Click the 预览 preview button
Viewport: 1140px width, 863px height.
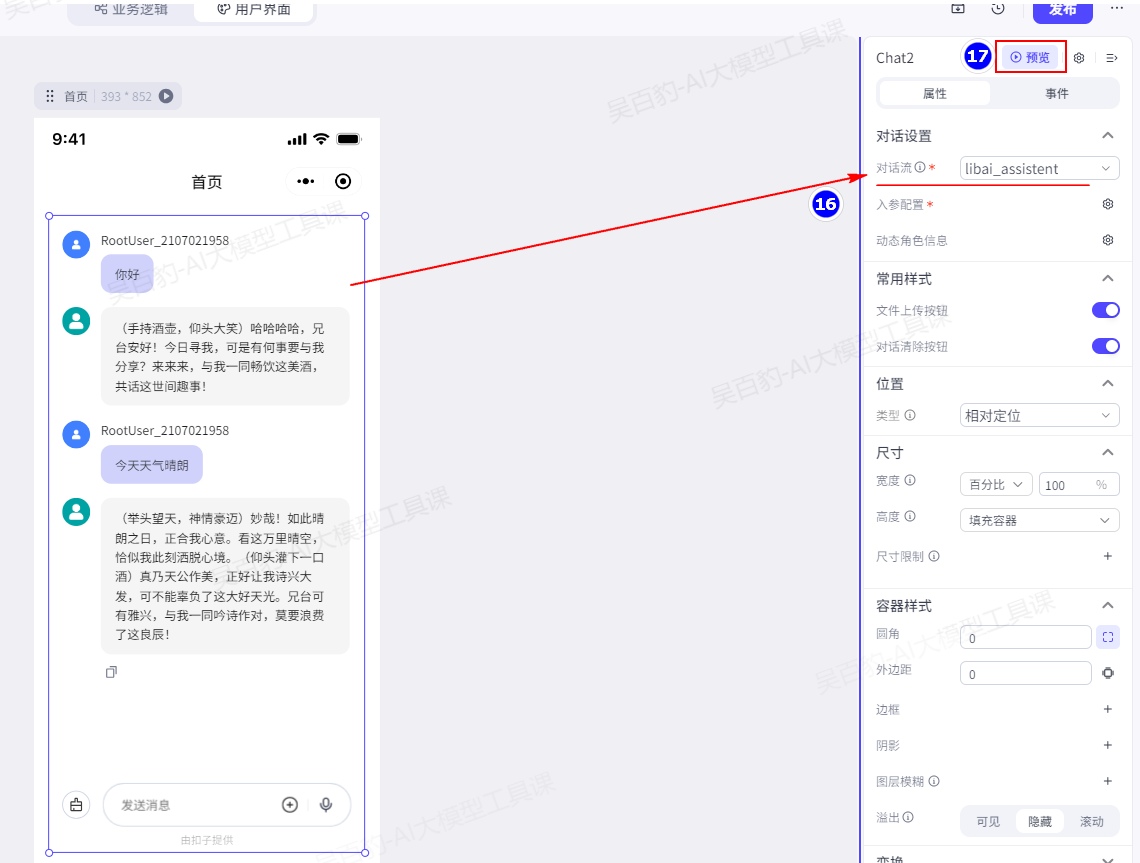click(x=1030, y=57)
